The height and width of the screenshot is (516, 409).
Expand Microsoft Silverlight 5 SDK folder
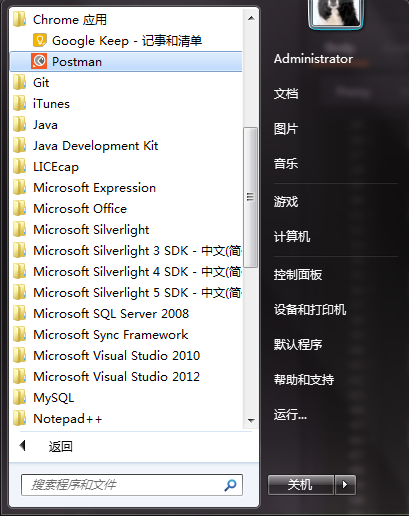(137, 293)
